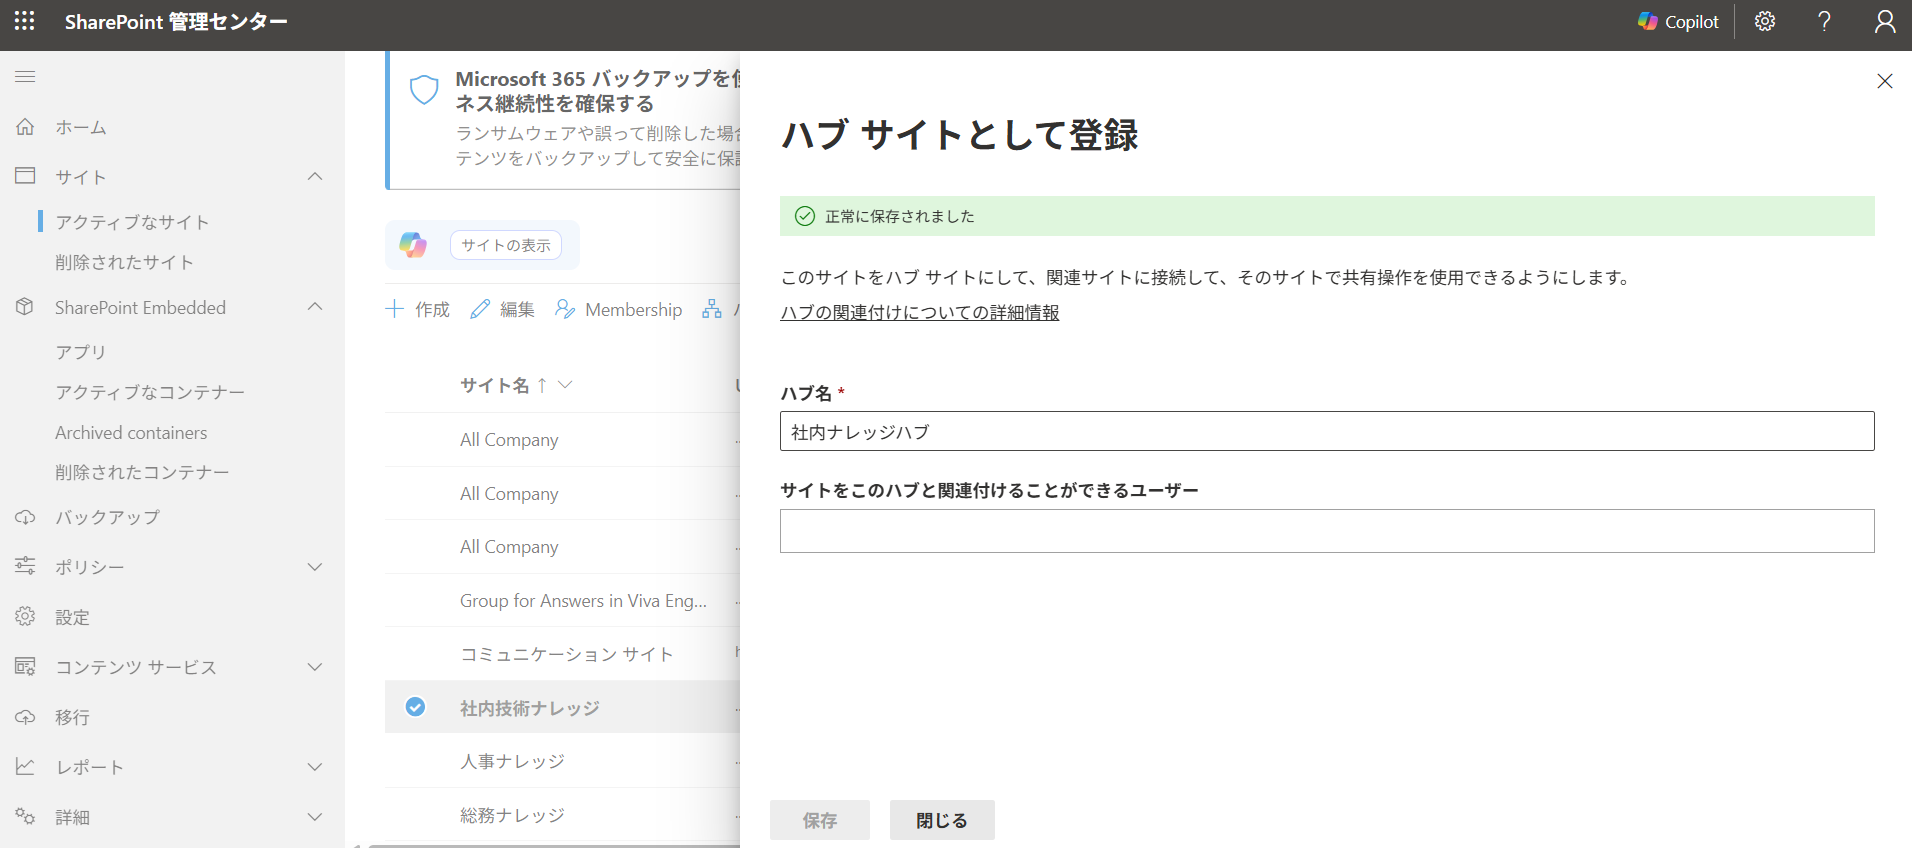The image size is (1912, 848).
Task: Click the 正常に保存されました message
Action: pyautogui.click(x=900, y=216)
